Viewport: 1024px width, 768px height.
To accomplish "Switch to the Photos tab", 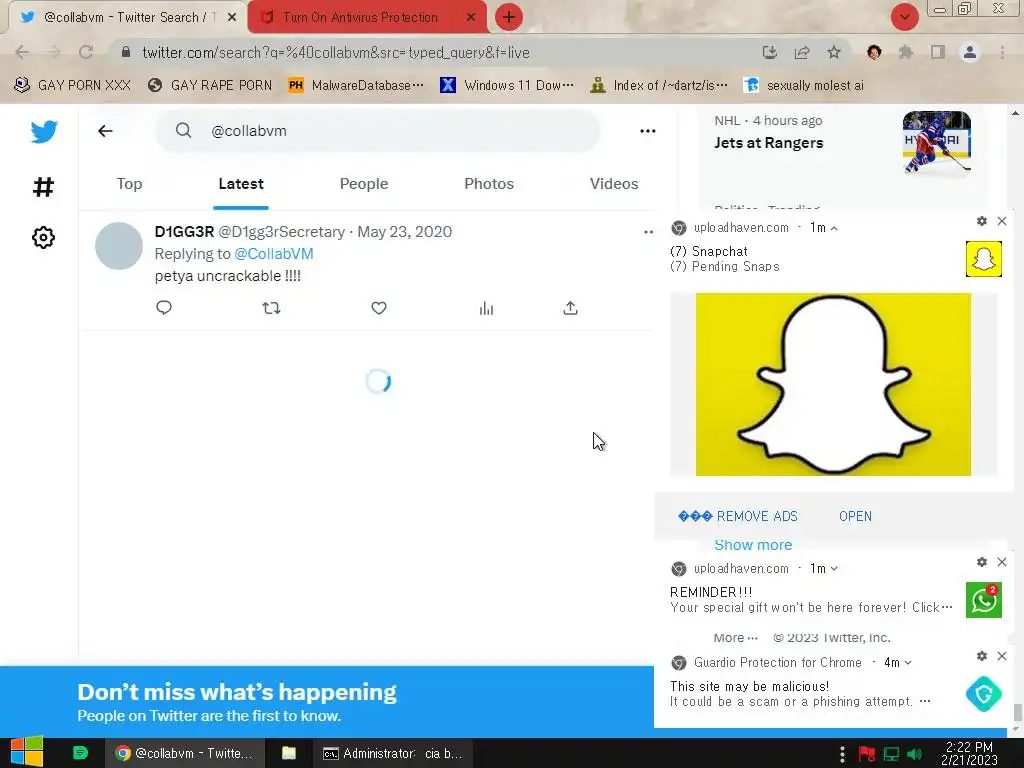I will pos(489,184).
